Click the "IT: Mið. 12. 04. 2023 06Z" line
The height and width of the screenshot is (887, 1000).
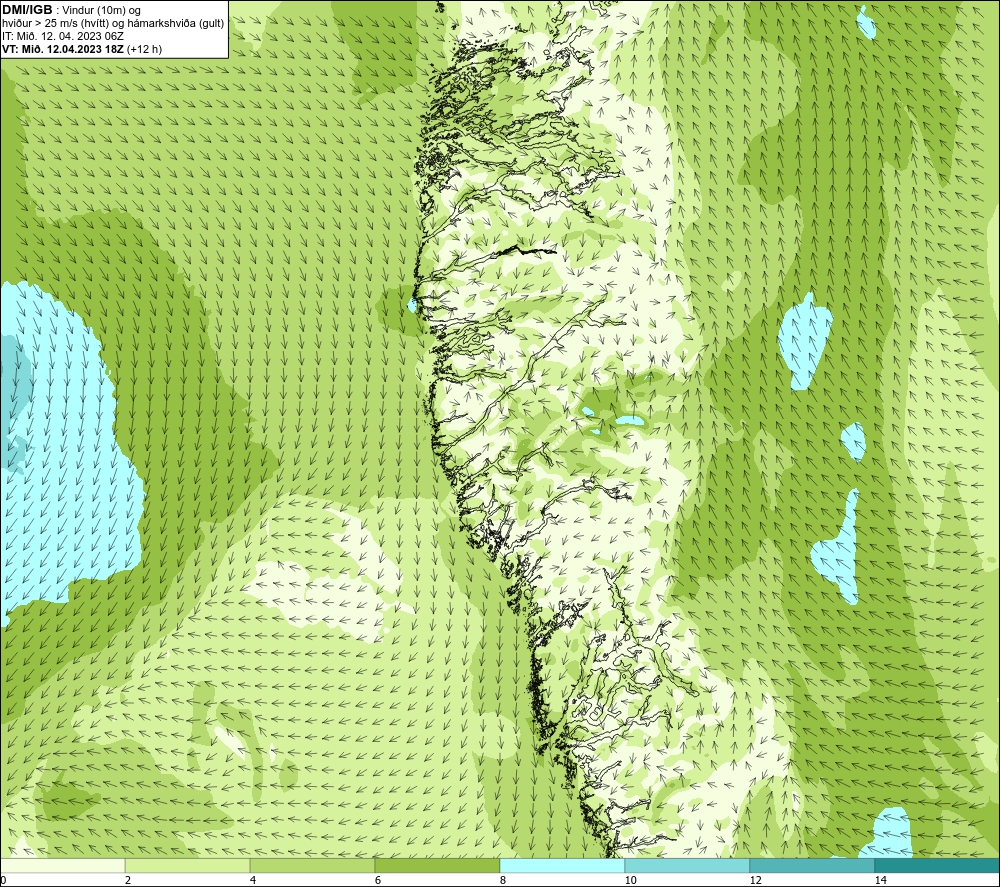coord(62,36)
